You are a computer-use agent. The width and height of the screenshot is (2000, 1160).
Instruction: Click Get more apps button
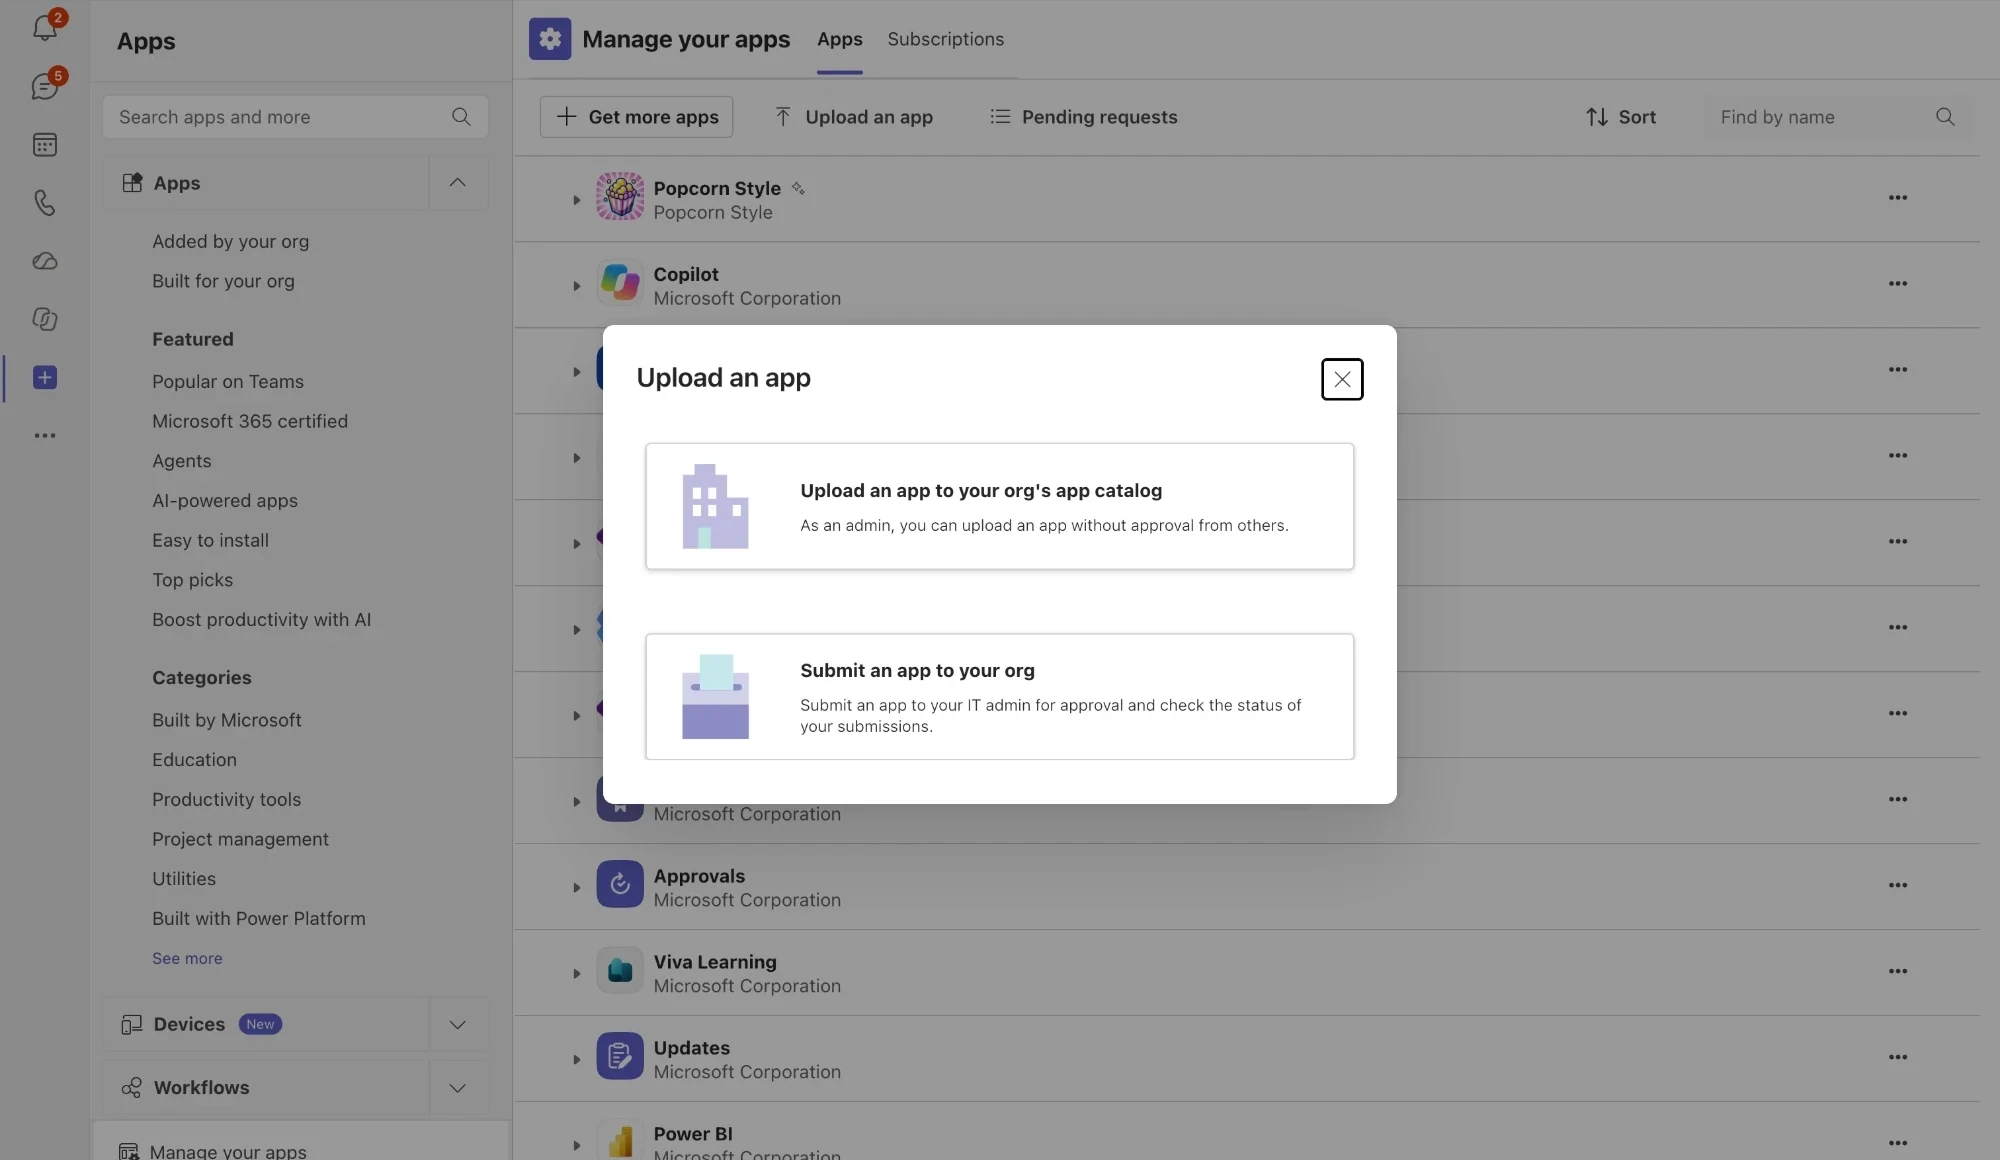click(x=636, y=117)
